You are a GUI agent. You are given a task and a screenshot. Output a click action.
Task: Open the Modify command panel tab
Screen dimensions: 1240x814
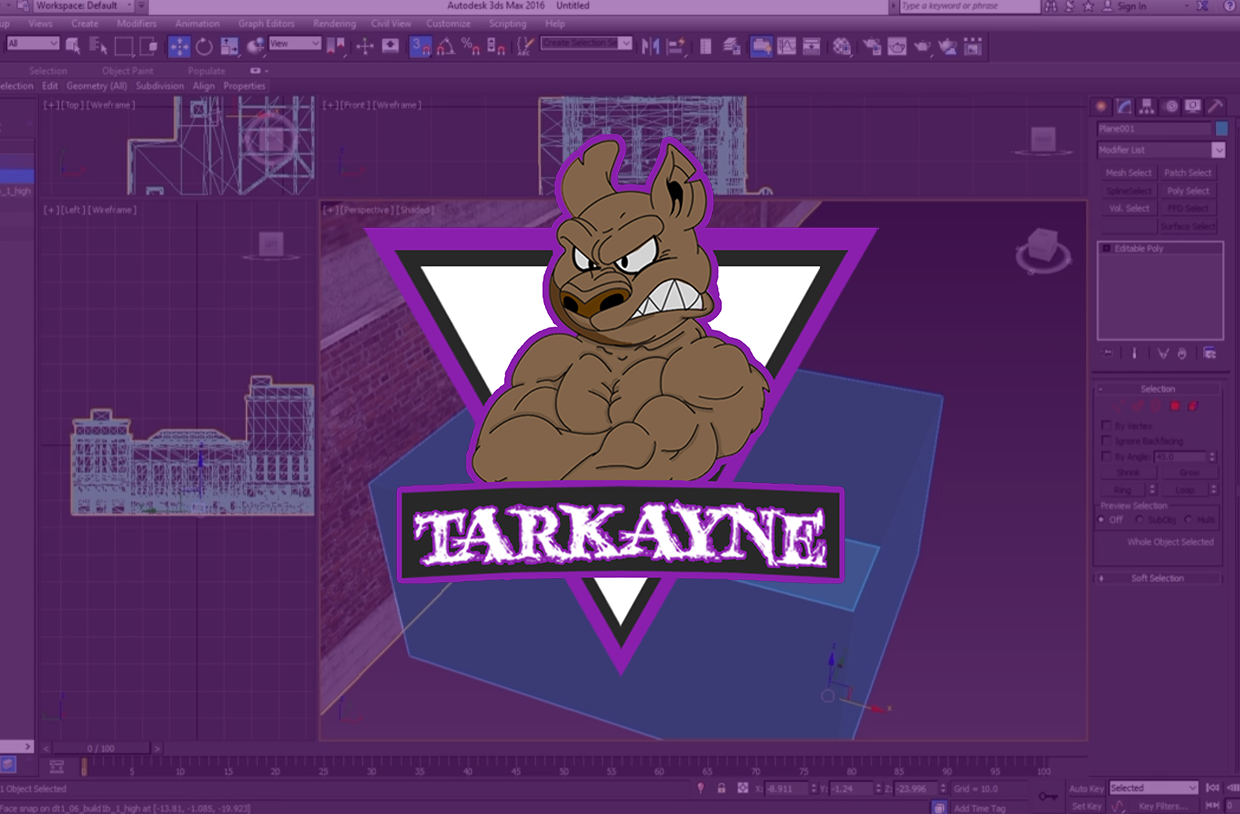(x=1124, y=106)
